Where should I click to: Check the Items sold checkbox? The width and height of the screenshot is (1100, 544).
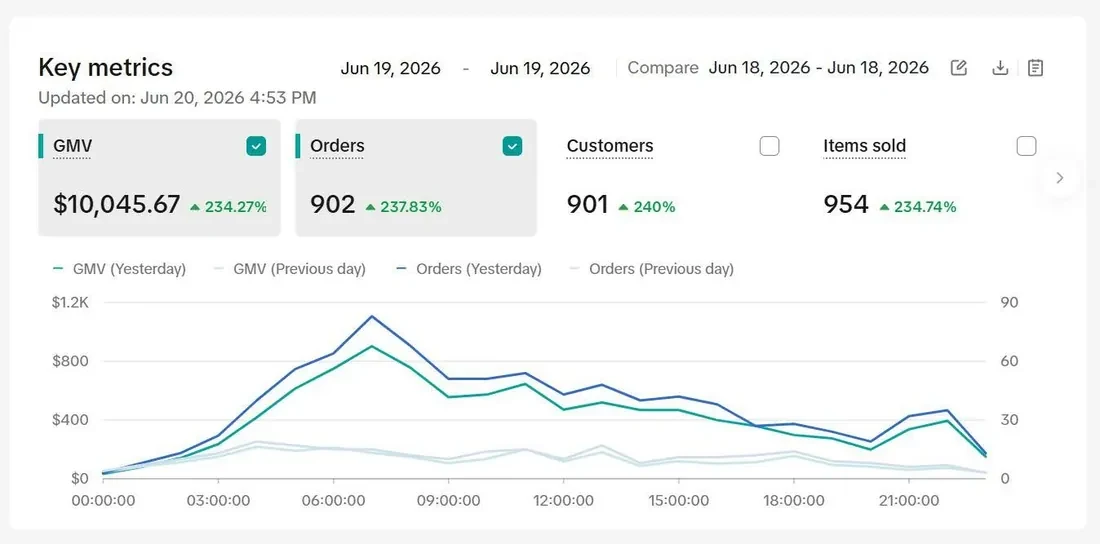[1026, 146]
